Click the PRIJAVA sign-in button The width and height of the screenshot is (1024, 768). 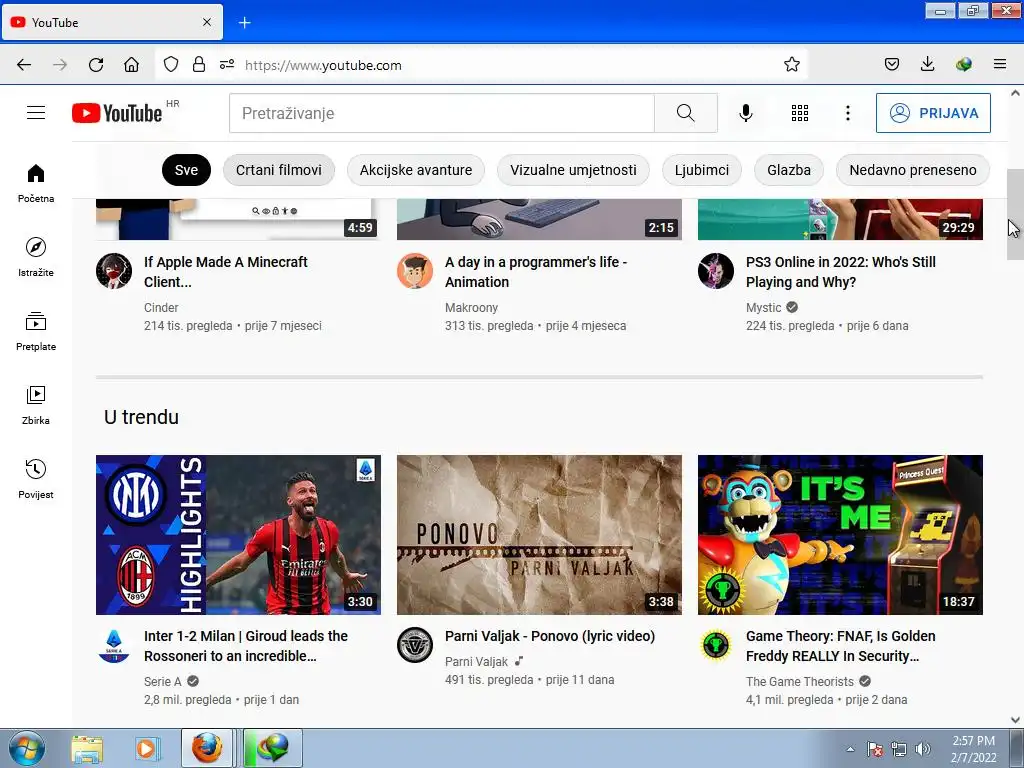click(933, 113)
